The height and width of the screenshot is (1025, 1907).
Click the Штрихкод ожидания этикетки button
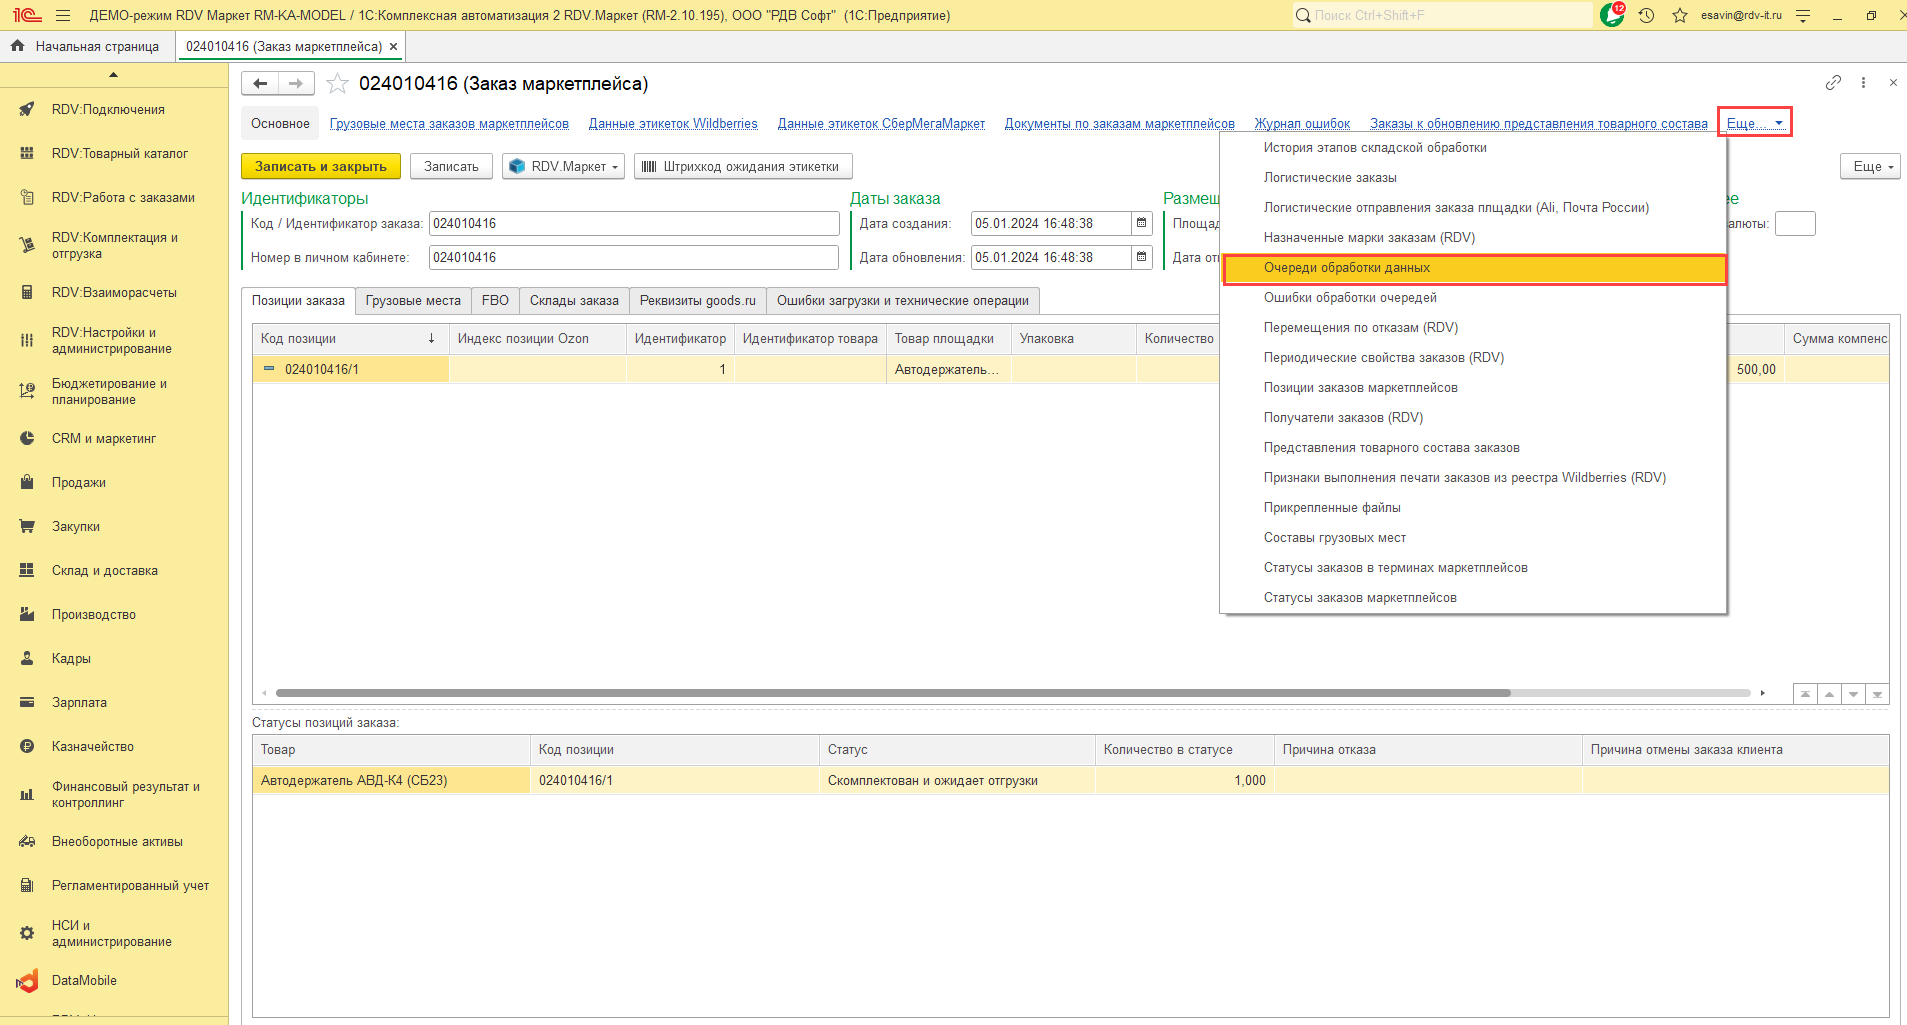(742, 167)
